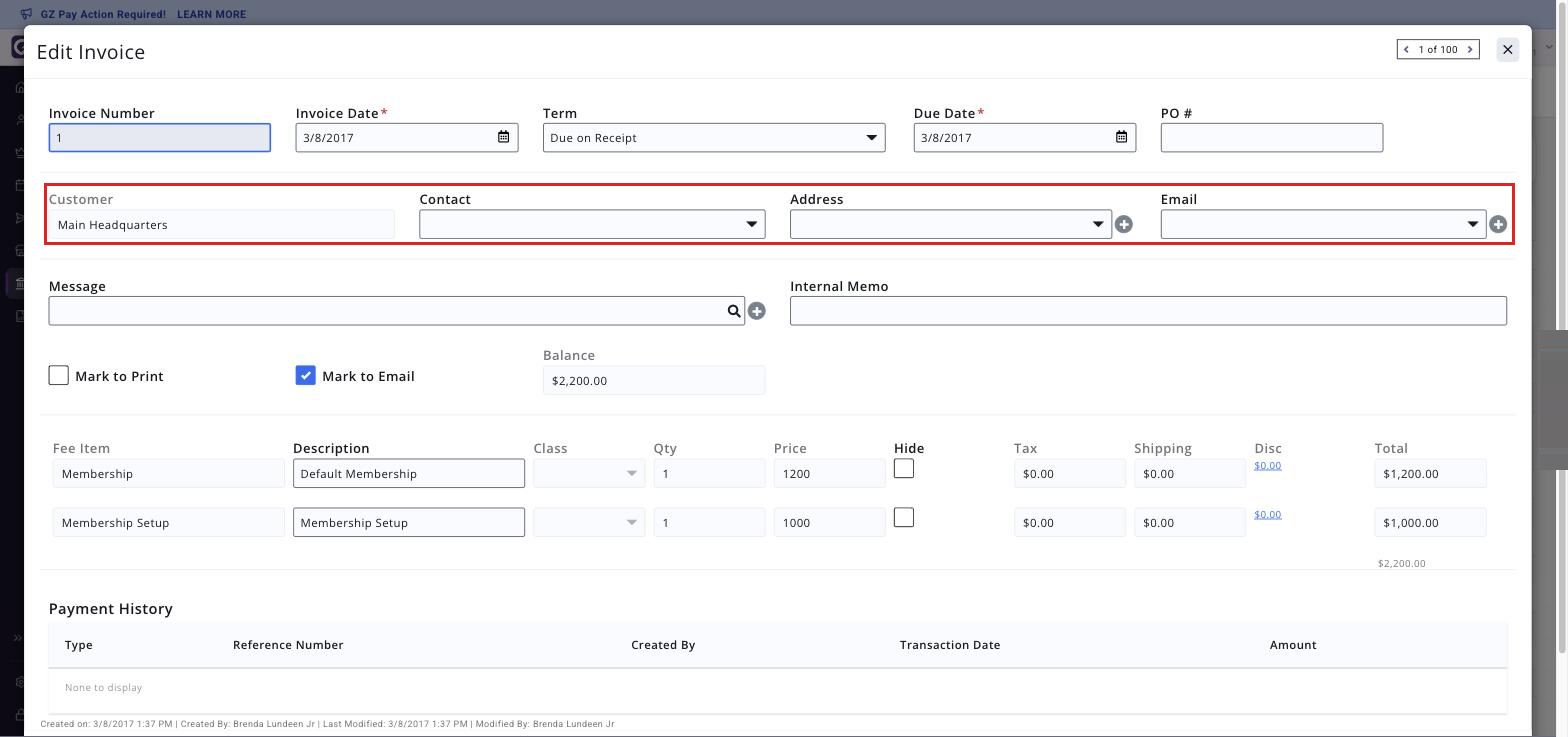Open the Invoice Date calendar picker
The image size is (1568, 737).
pyautogui.click(x=504, y=137)
